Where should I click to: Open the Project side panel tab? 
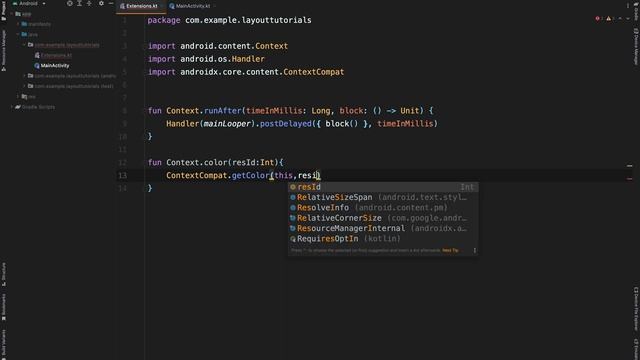(4, 11)
